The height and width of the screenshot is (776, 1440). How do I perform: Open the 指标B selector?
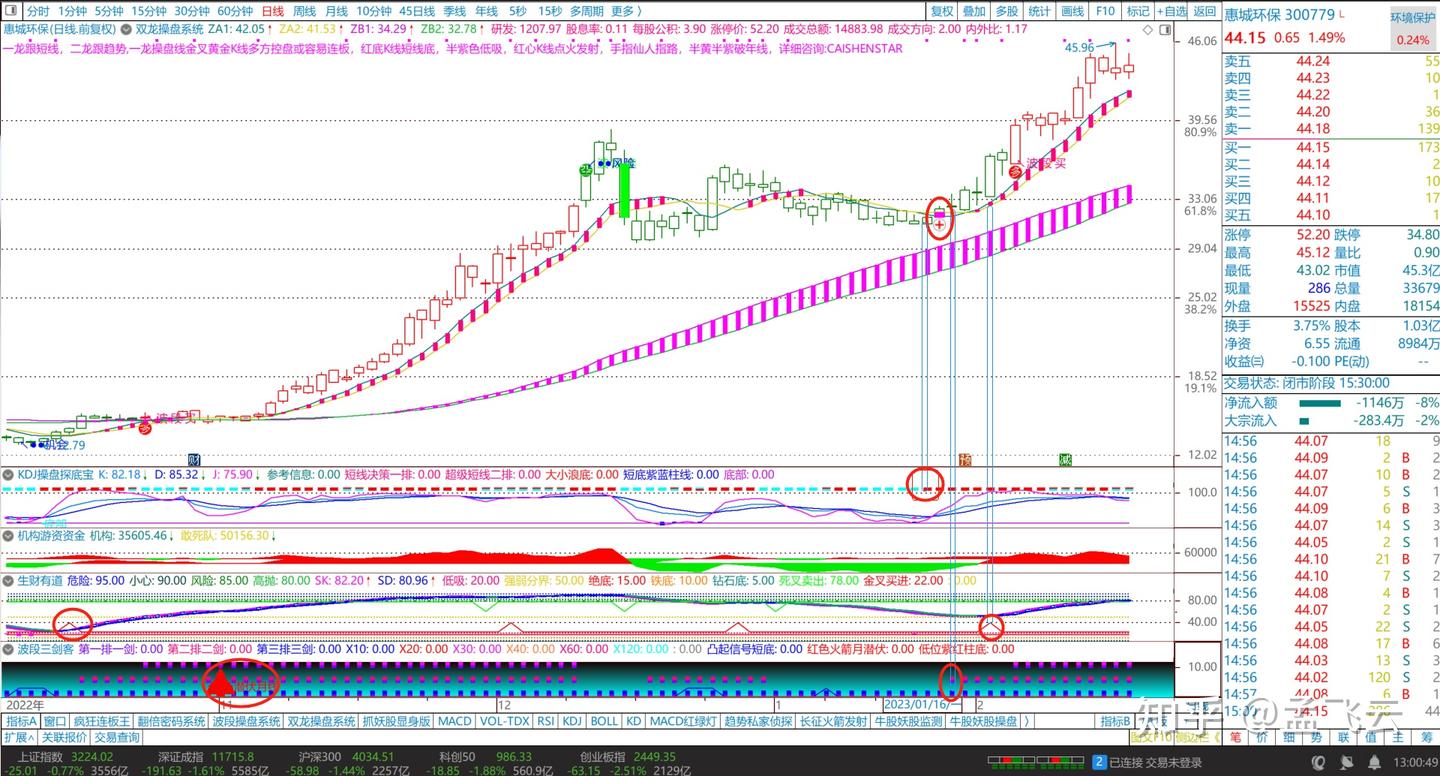[x=1116, y=721]
